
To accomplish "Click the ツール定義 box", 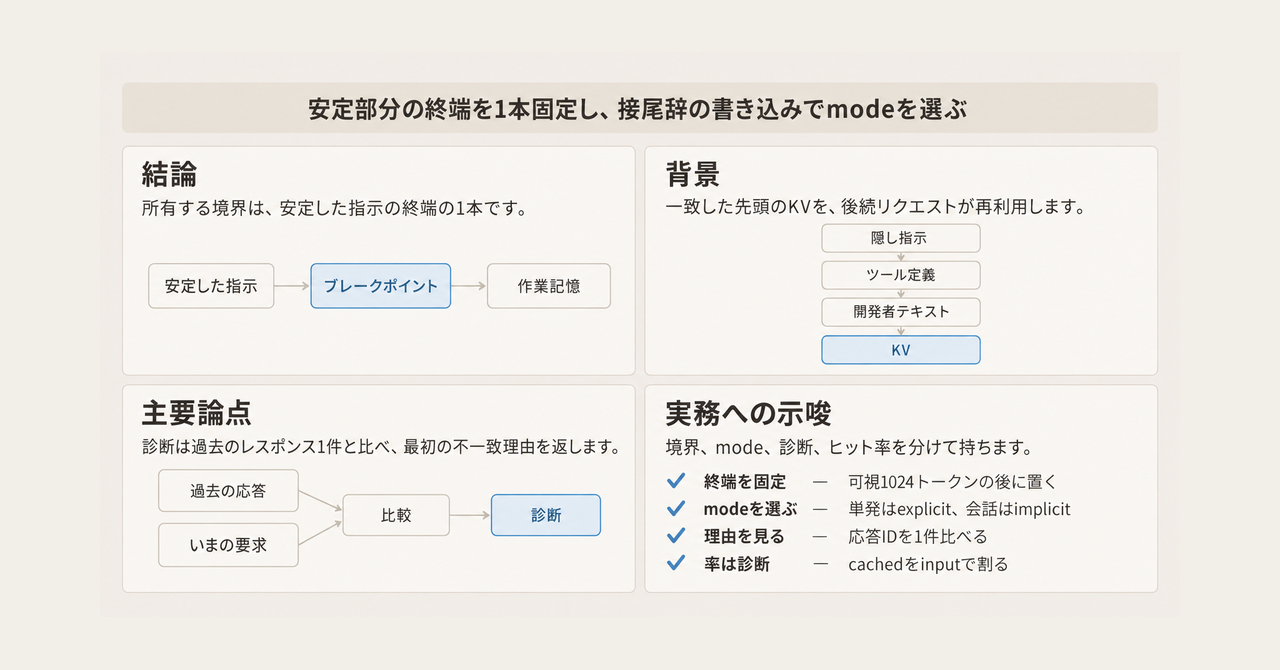I will point(901,275).
